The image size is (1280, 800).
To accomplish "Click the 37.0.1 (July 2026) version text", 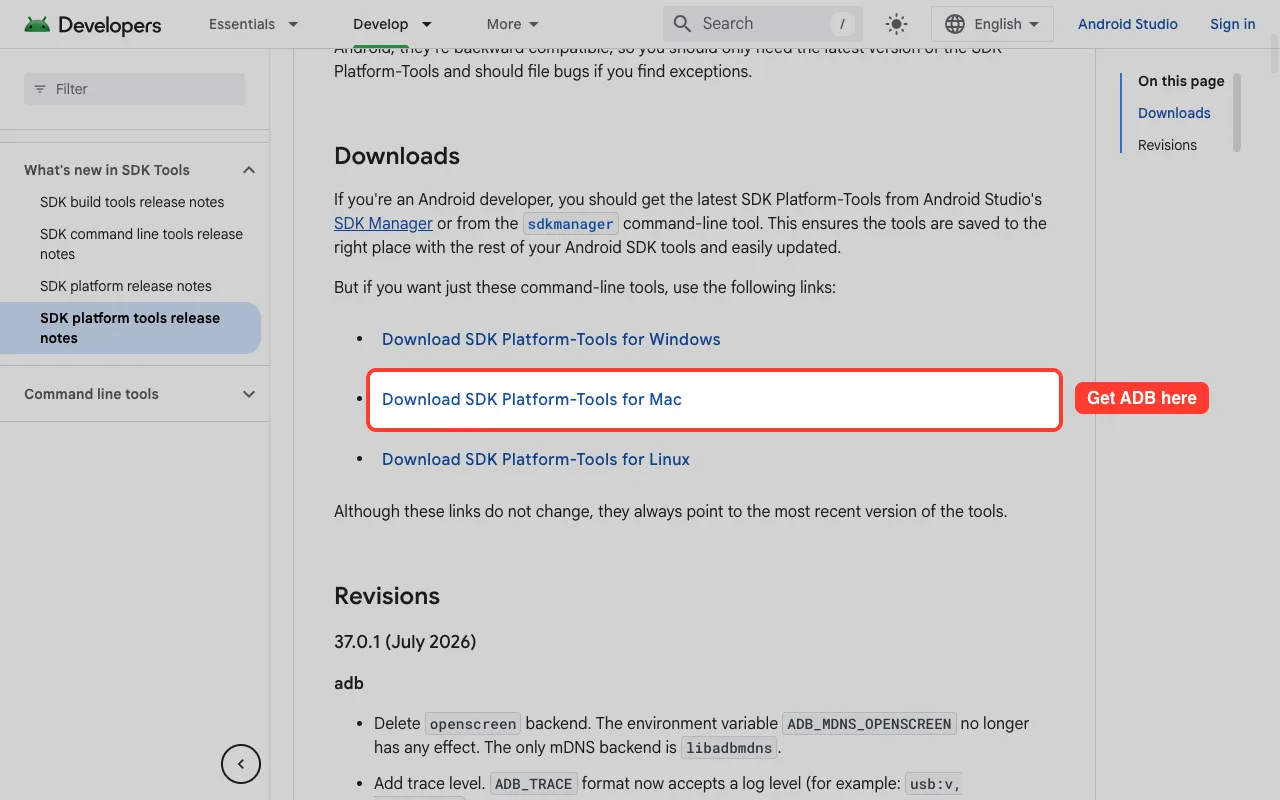I will click(x=405, y=641).
